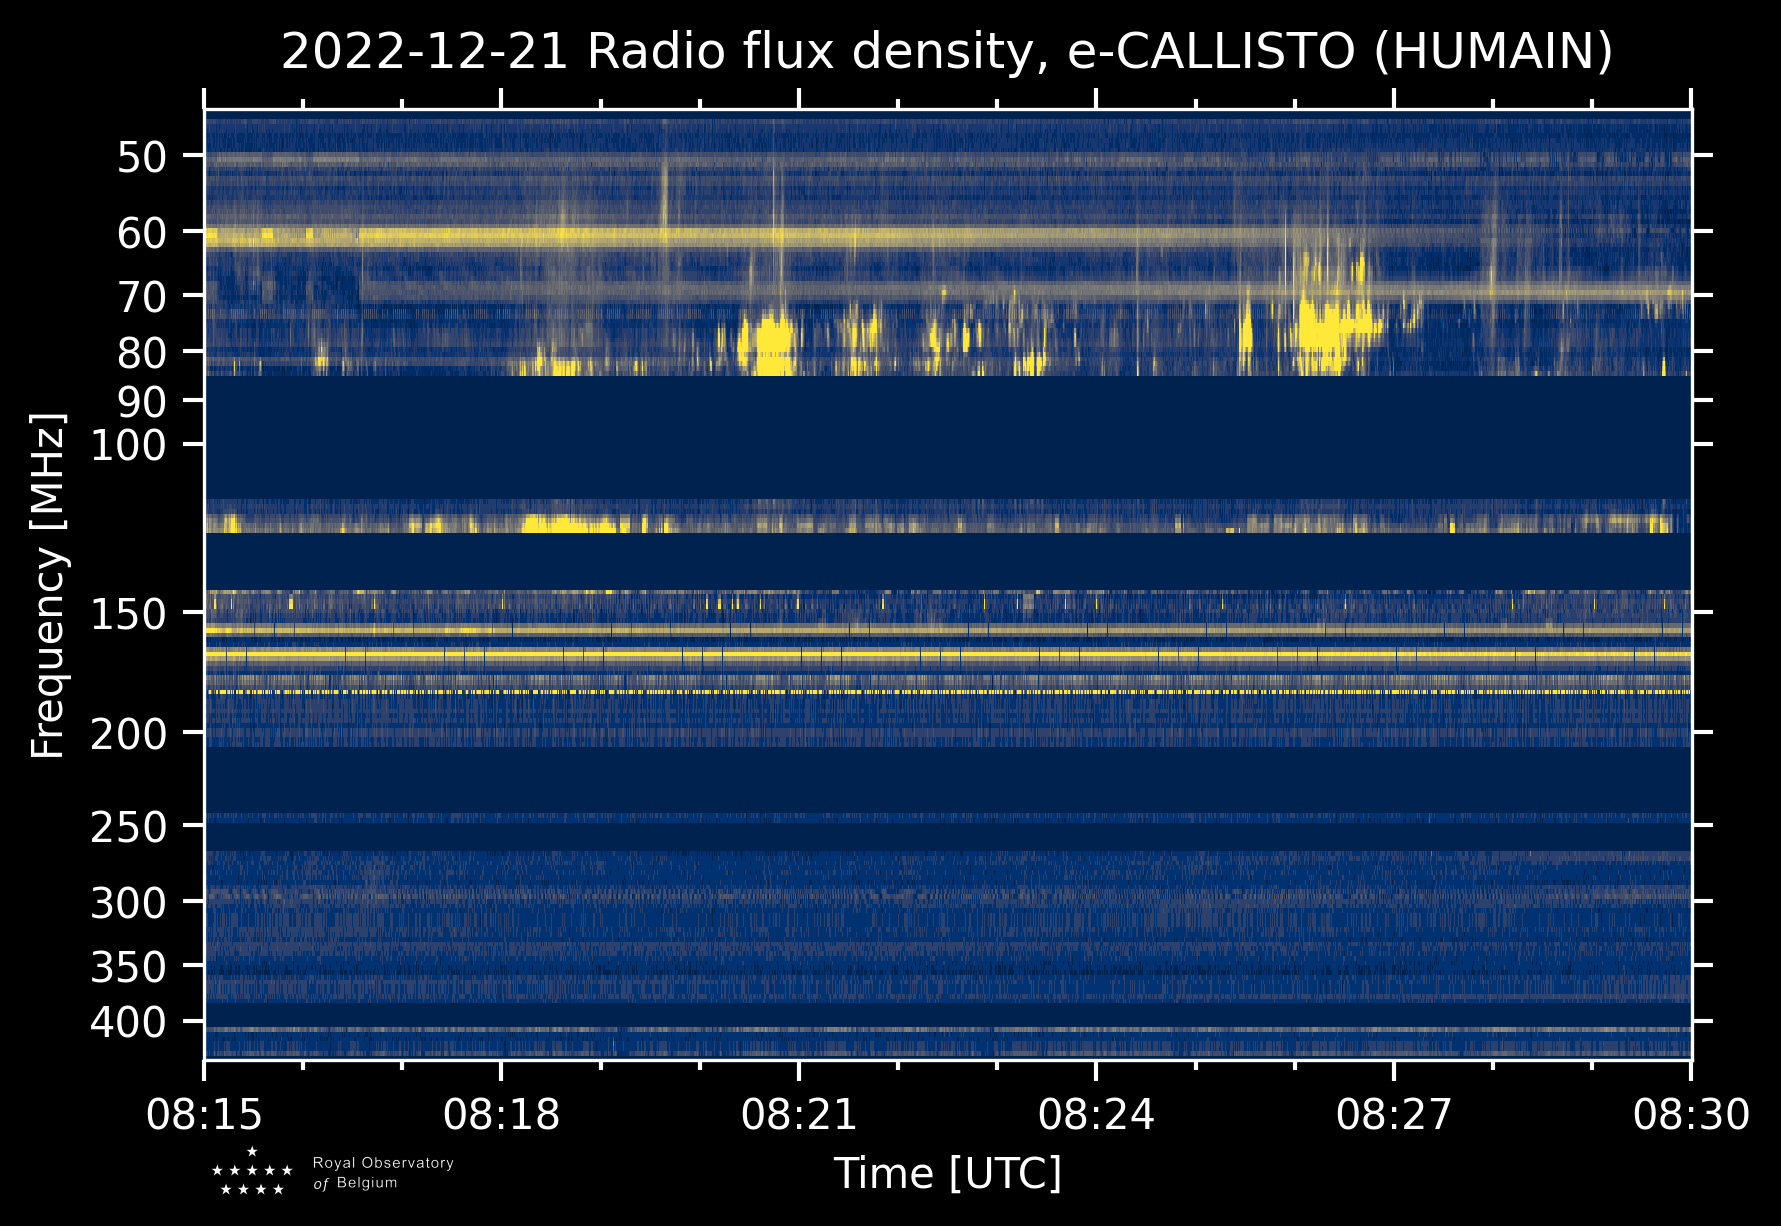
Task: Click the bright burst near 75 MHz after 08:26
Action: coord(1325,325)
